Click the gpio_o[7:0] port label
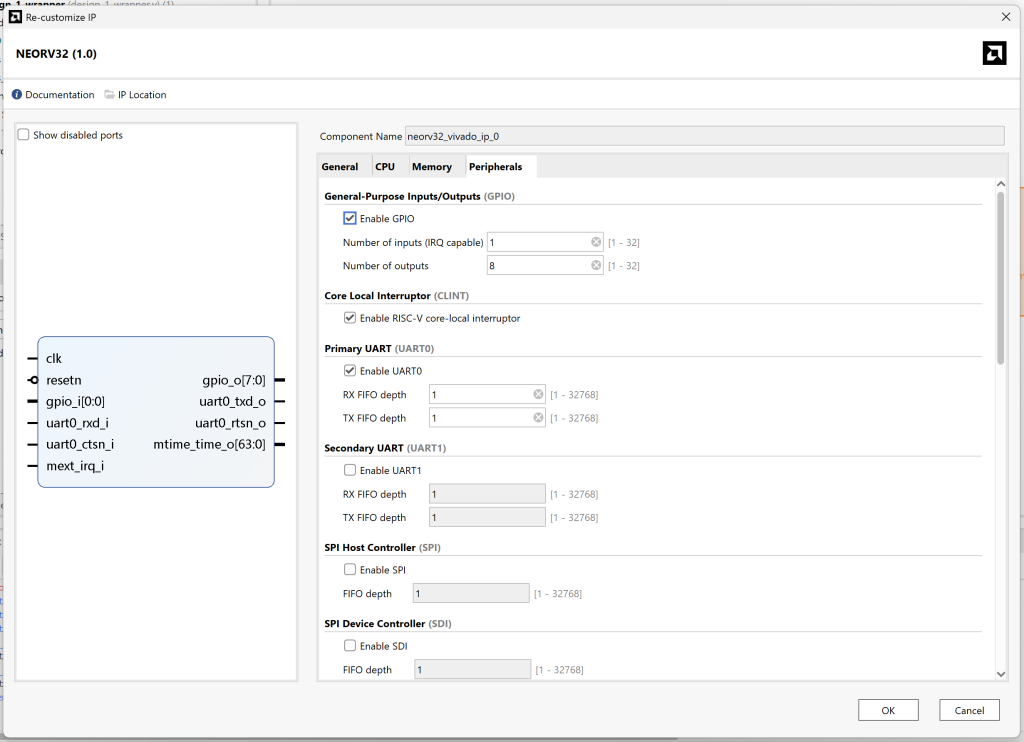Viewport: 1024px width, 742px height. [234, 379]
